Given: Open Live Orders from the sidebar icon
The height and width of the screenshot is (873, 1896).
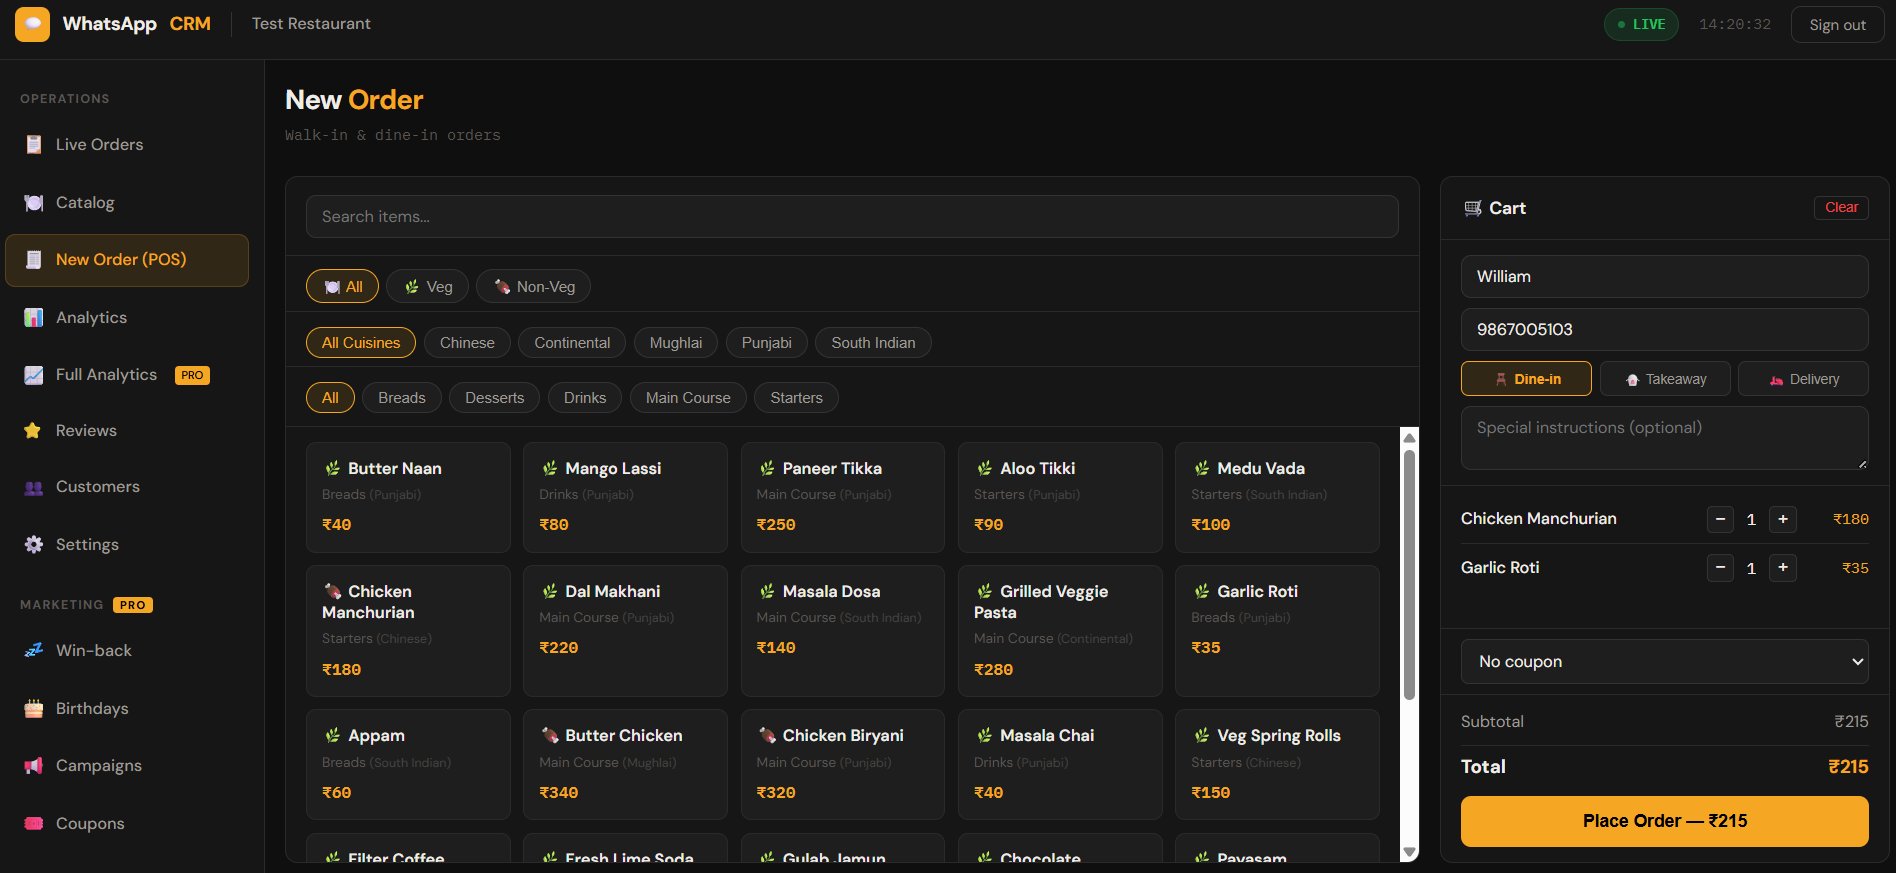Looking at the screenshot, I should pyautogui.click(x=34, y=145).
